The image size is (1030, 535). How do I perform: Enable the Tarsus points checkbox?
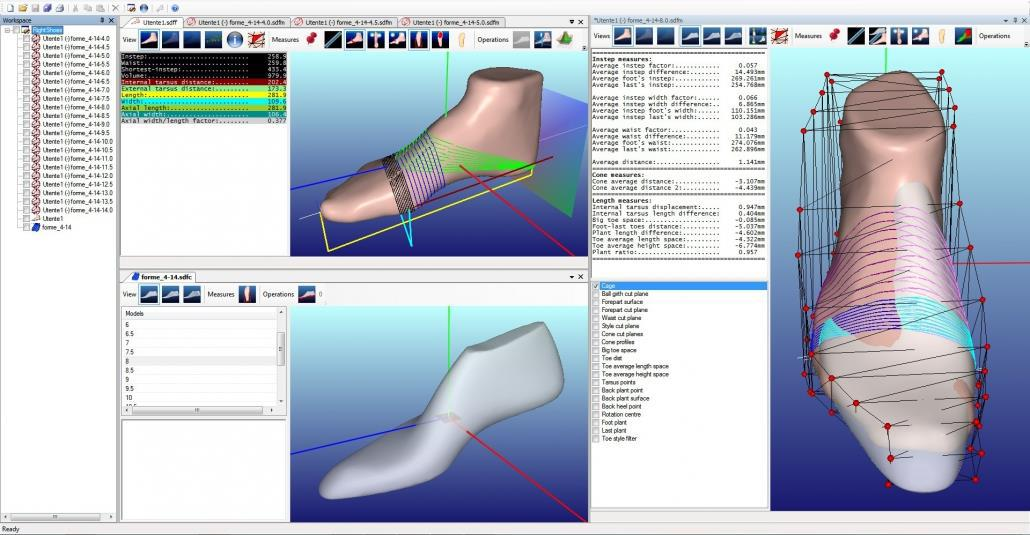(x=596, y=383)
